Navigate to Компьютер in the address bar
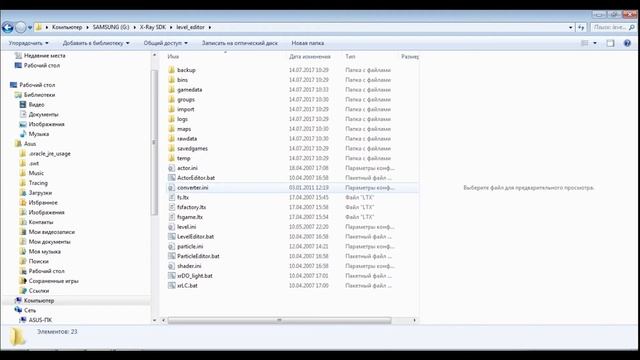 pyautogui.click(x=67, y=27)
